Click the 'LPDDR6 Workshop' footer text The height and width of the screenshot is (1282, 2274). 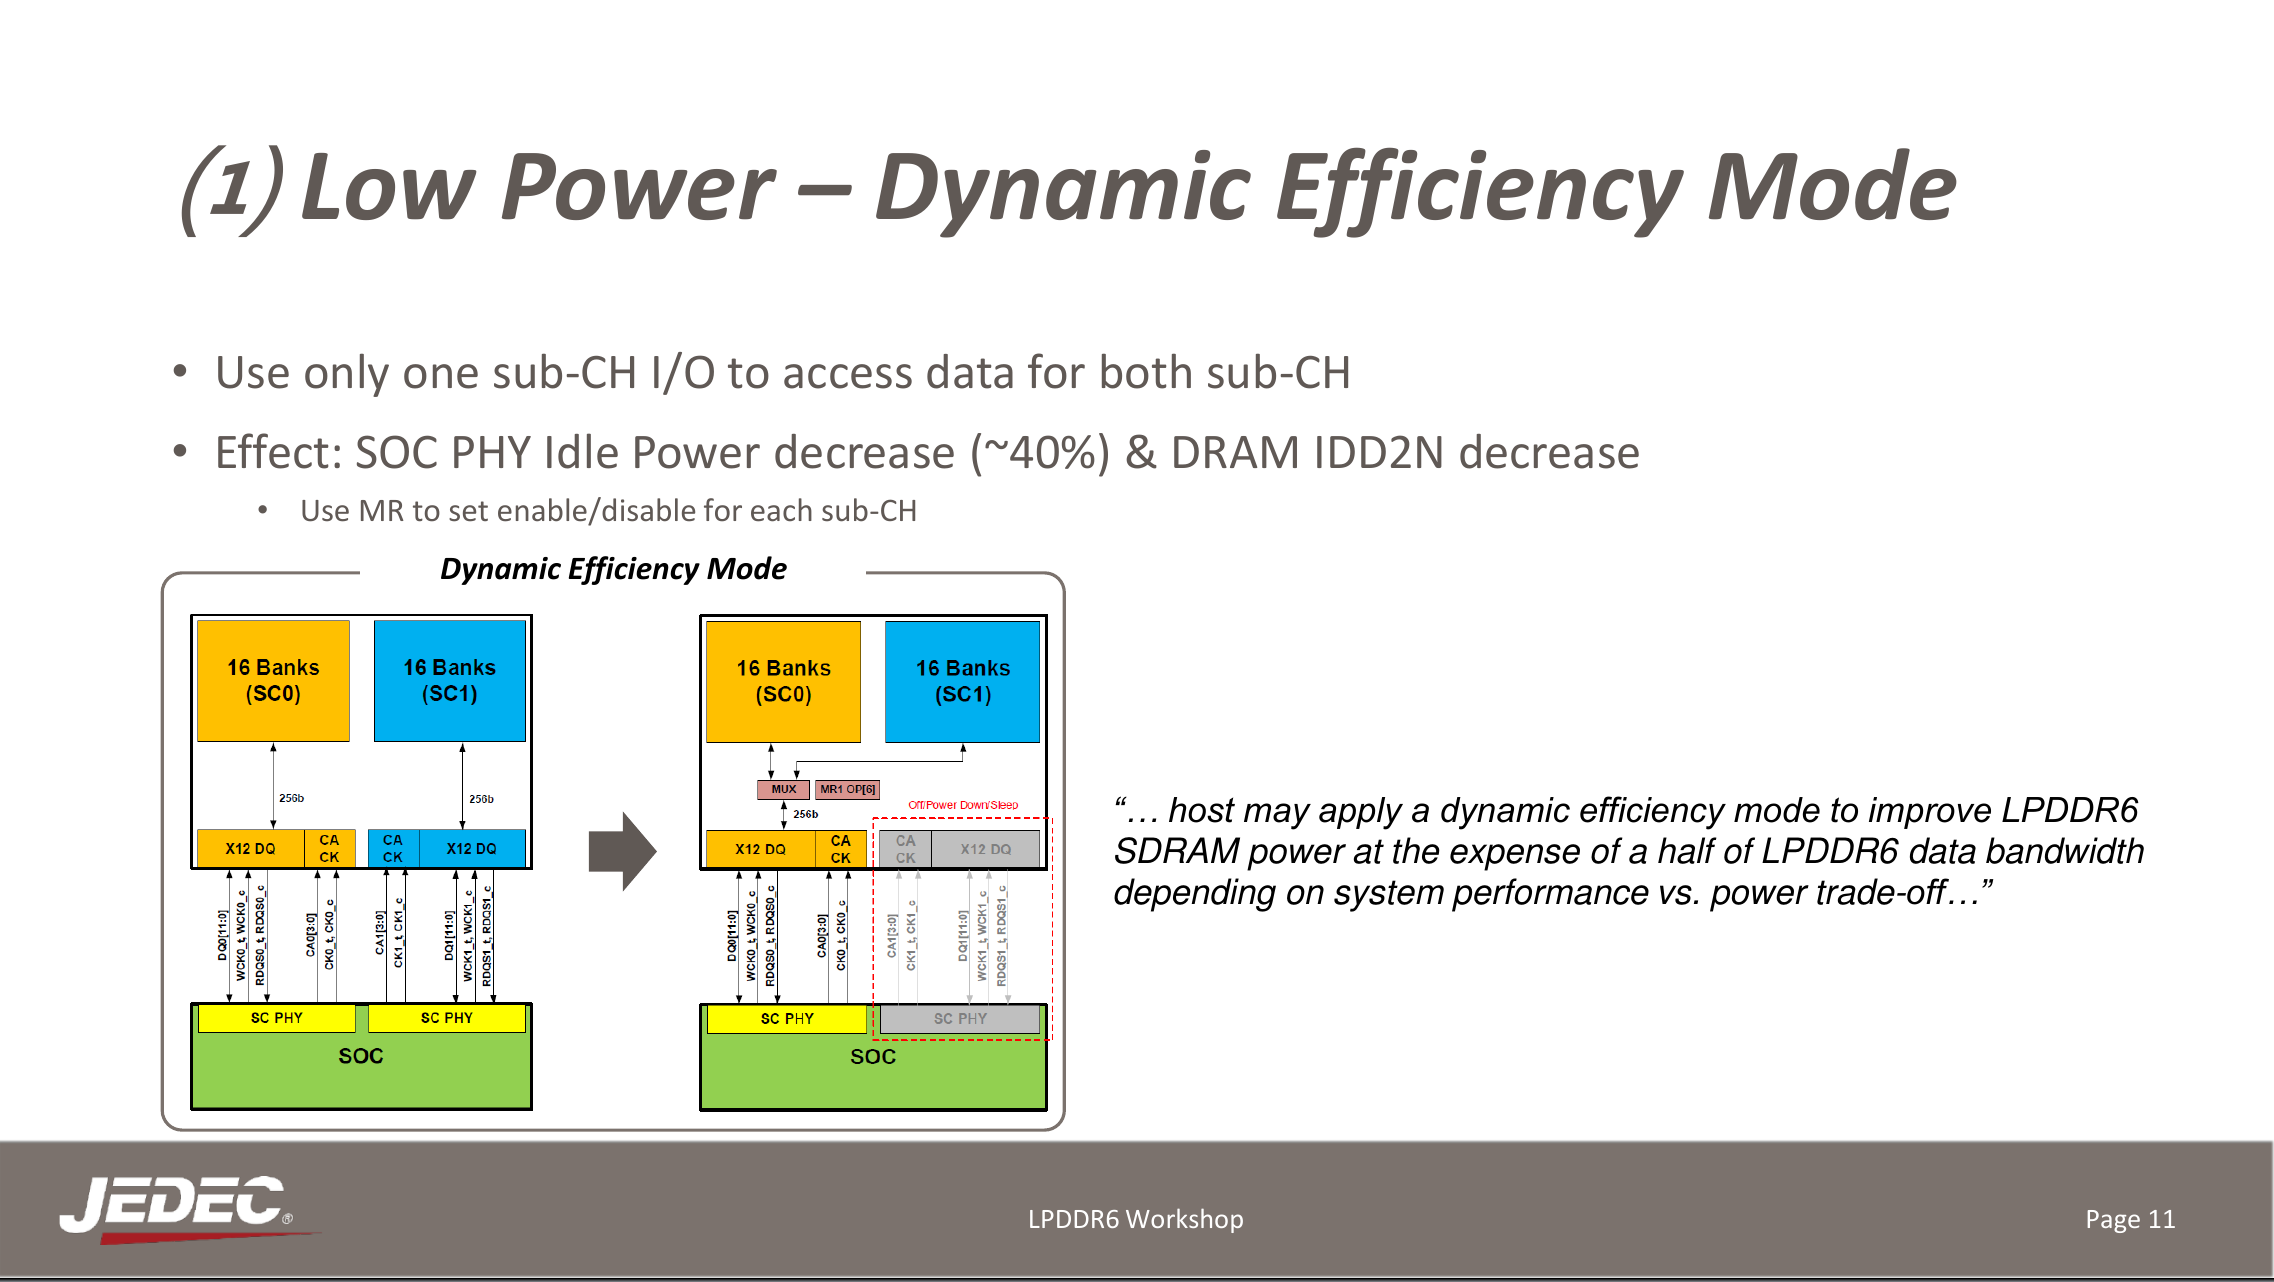[1135, 1219]
